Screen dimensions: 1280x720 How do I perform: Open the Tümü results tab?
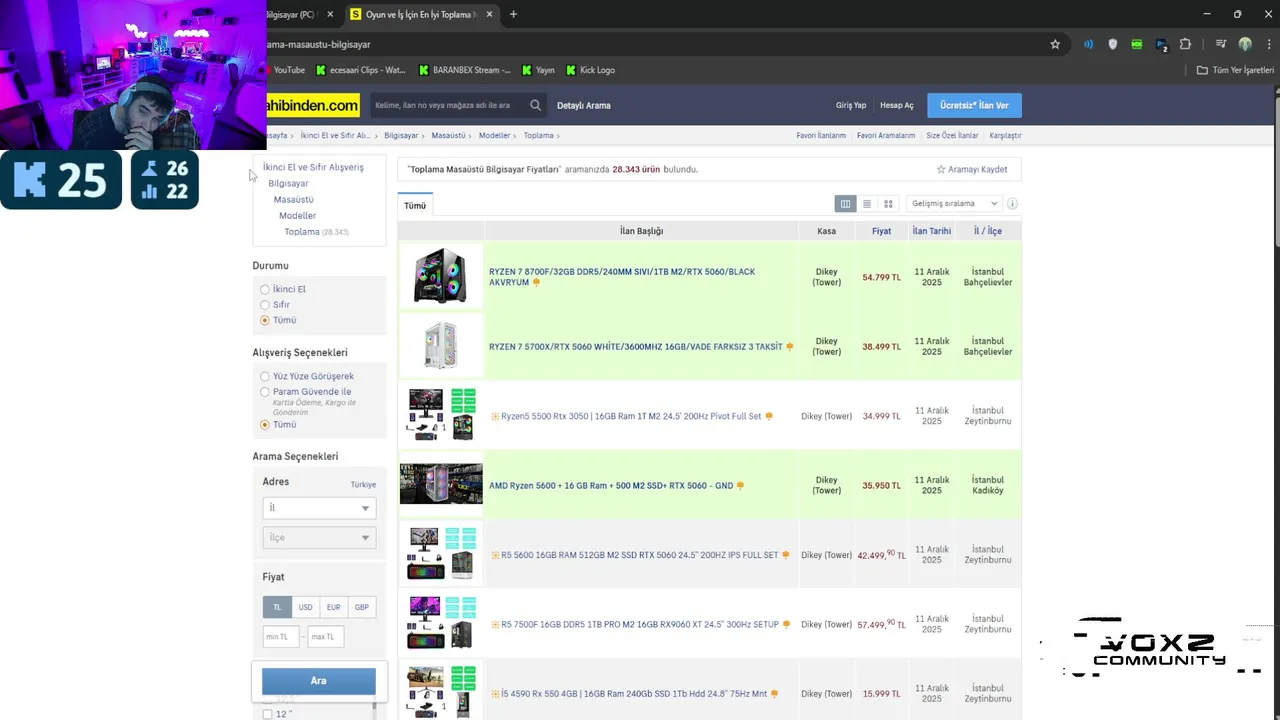point(415,205)
